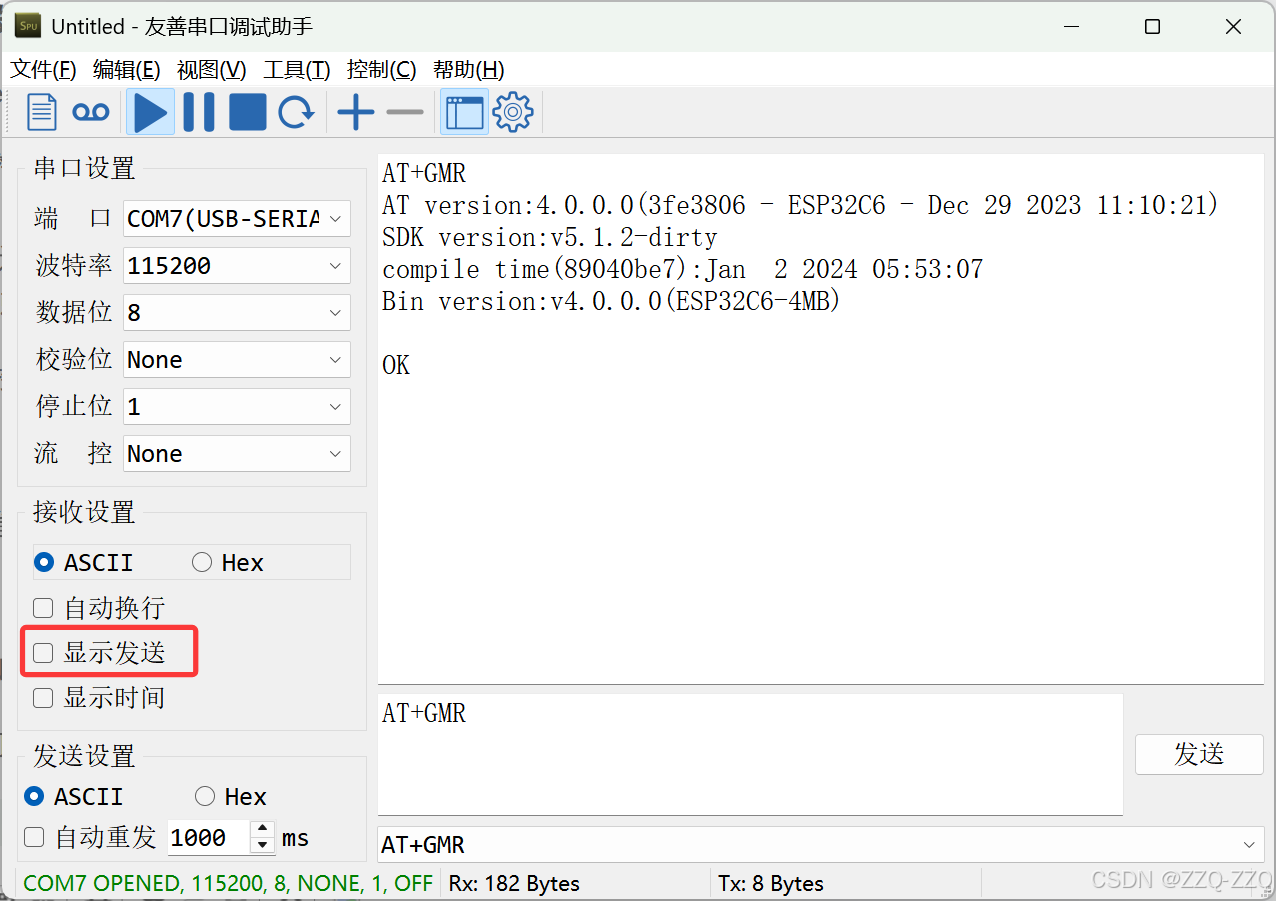Open the 端口 COM7 port dropdown

(237, 218)
